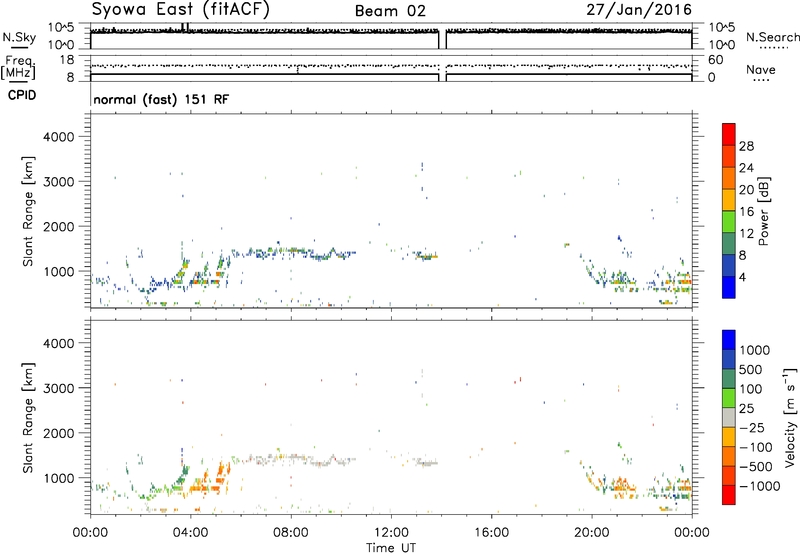Pick the green Velocity segment between 25 and 100

click(x=729, y=398)
